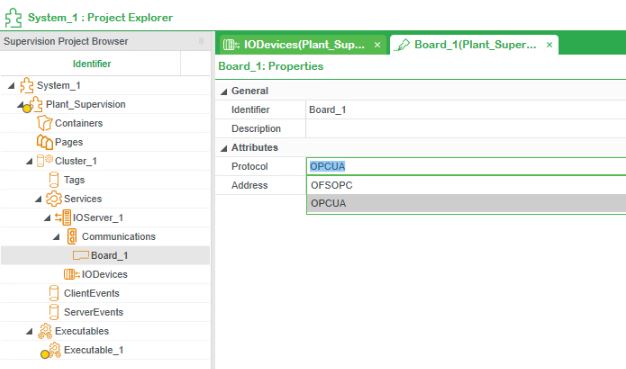
Task: Click the Description property label
Action: [x=256, y=129]
